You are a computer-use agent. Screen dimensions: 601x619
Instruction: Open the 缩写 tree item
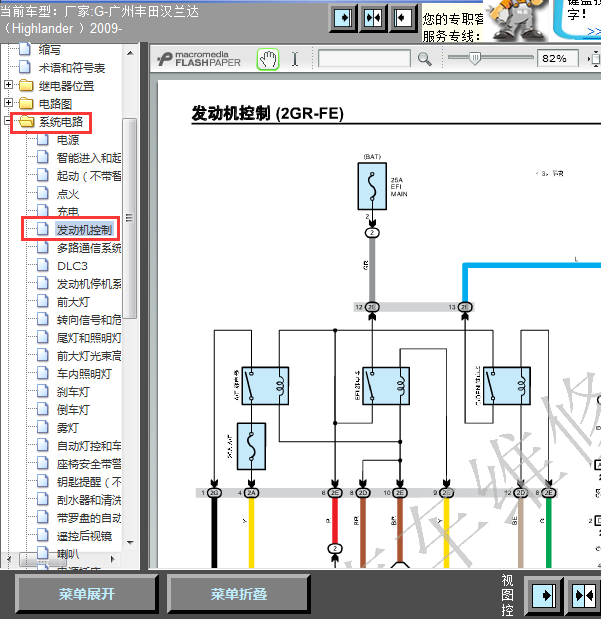[x=50, y=50]
